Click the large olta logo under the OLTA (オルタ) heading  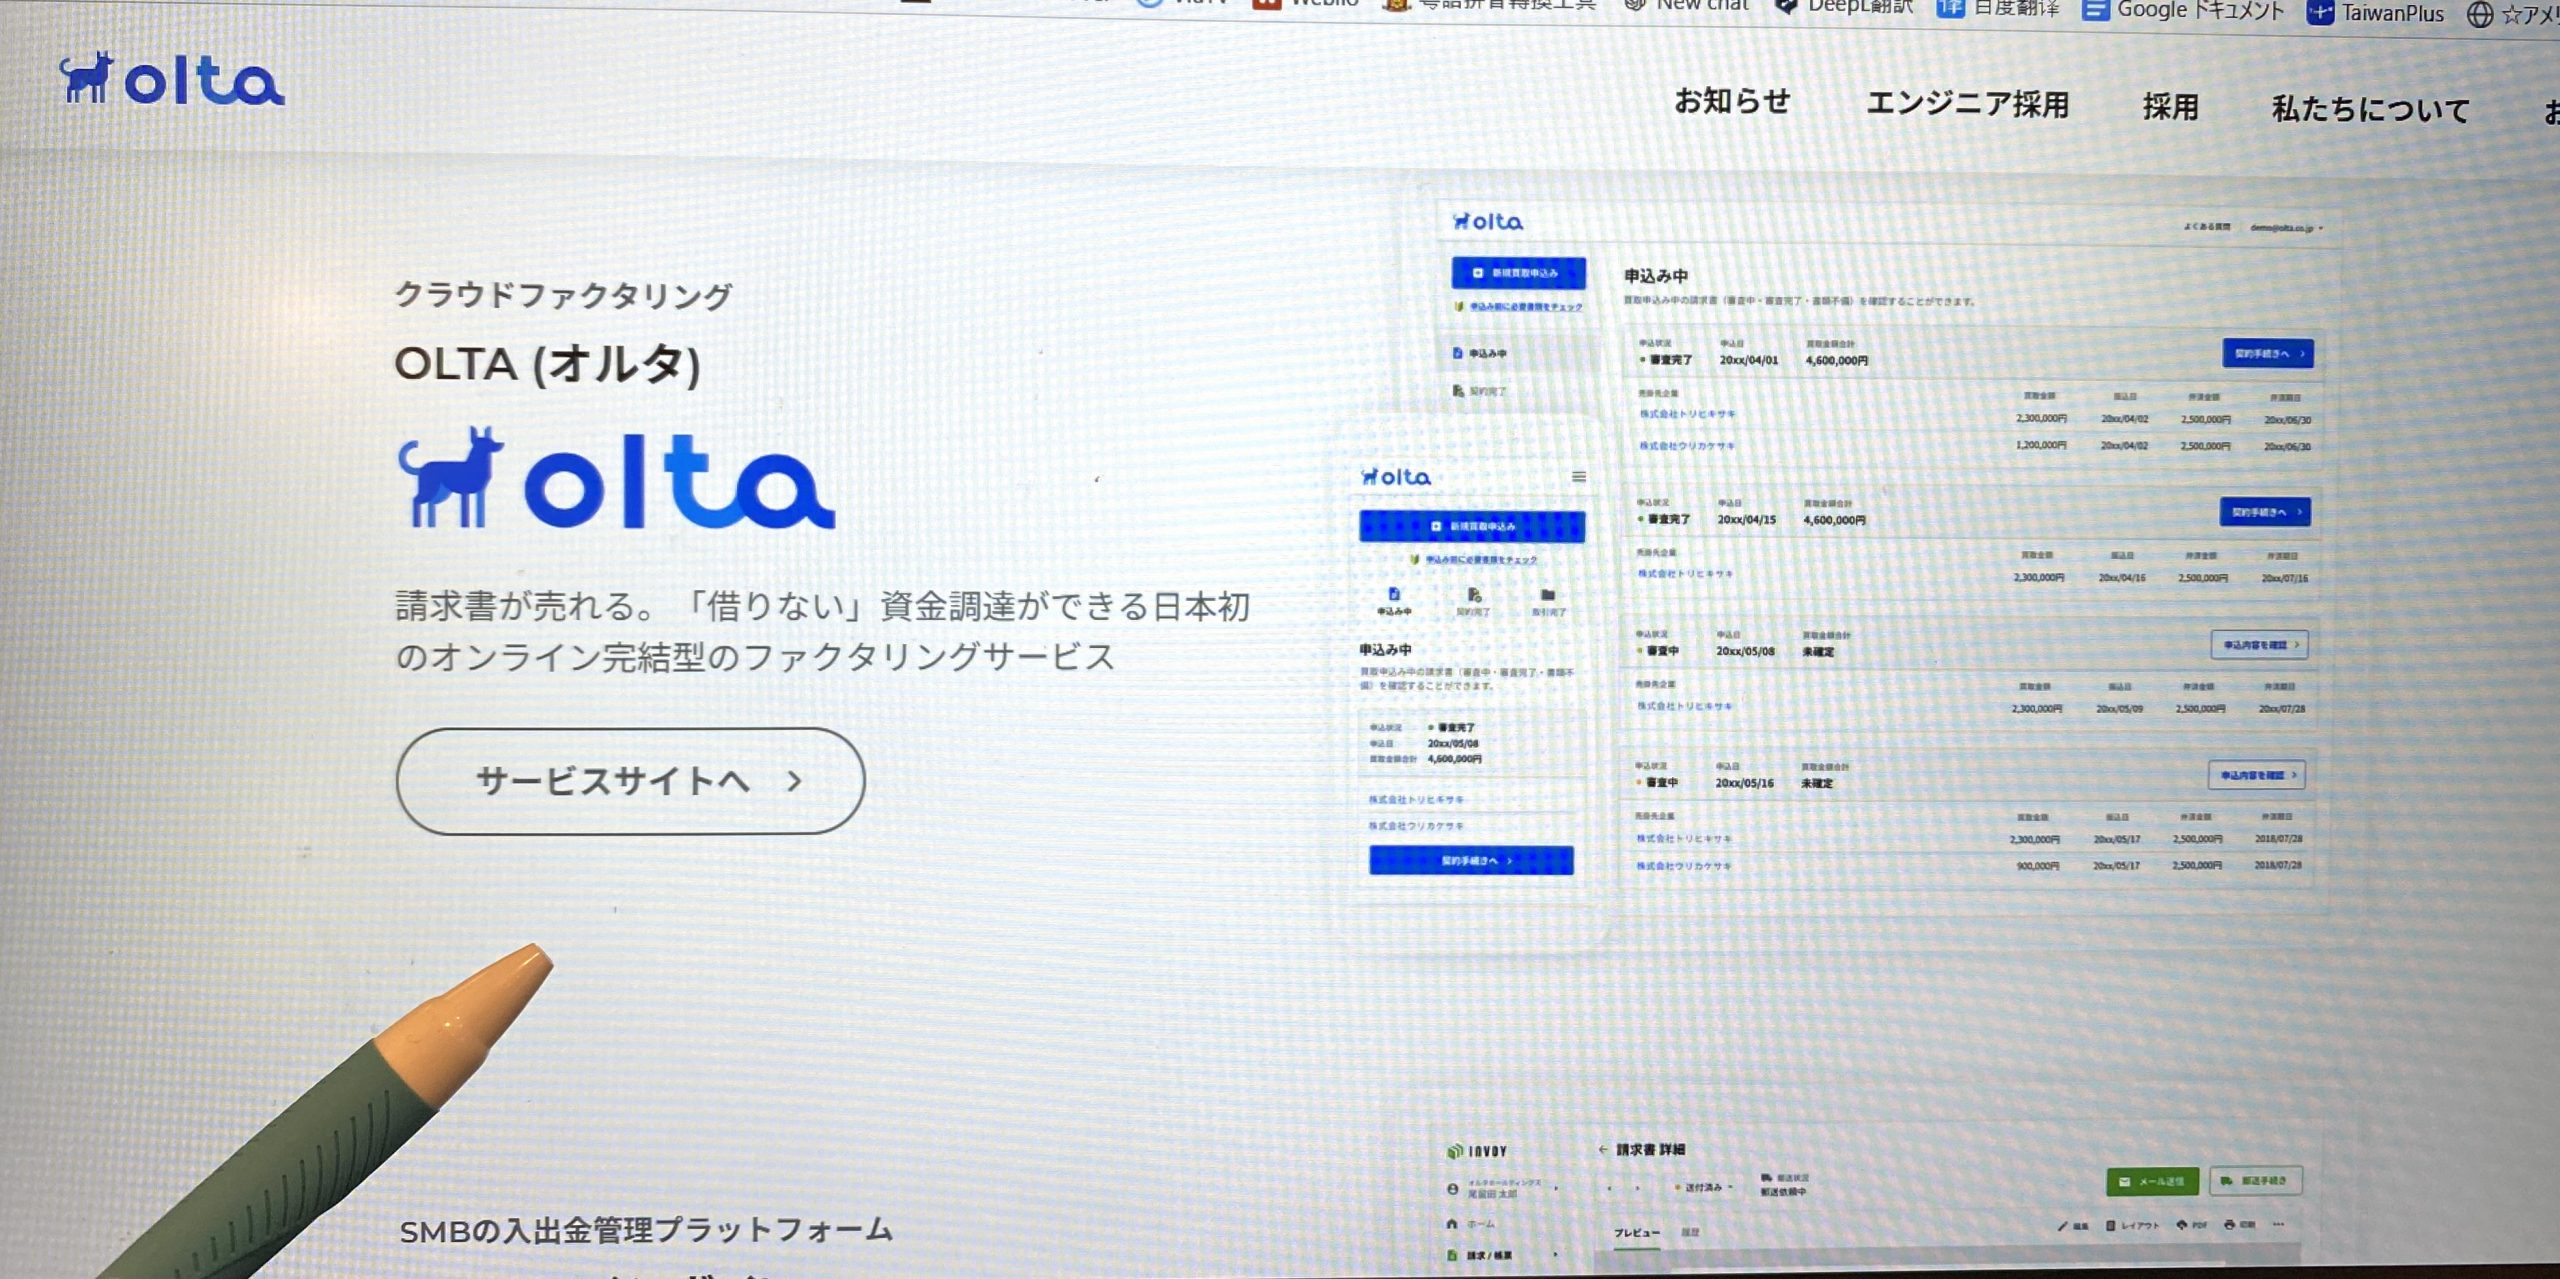click(x=616, y=479)
